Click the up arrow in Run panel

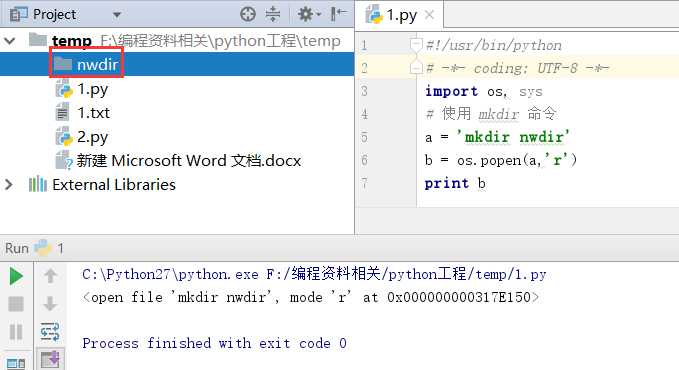[x=50, y=276]
